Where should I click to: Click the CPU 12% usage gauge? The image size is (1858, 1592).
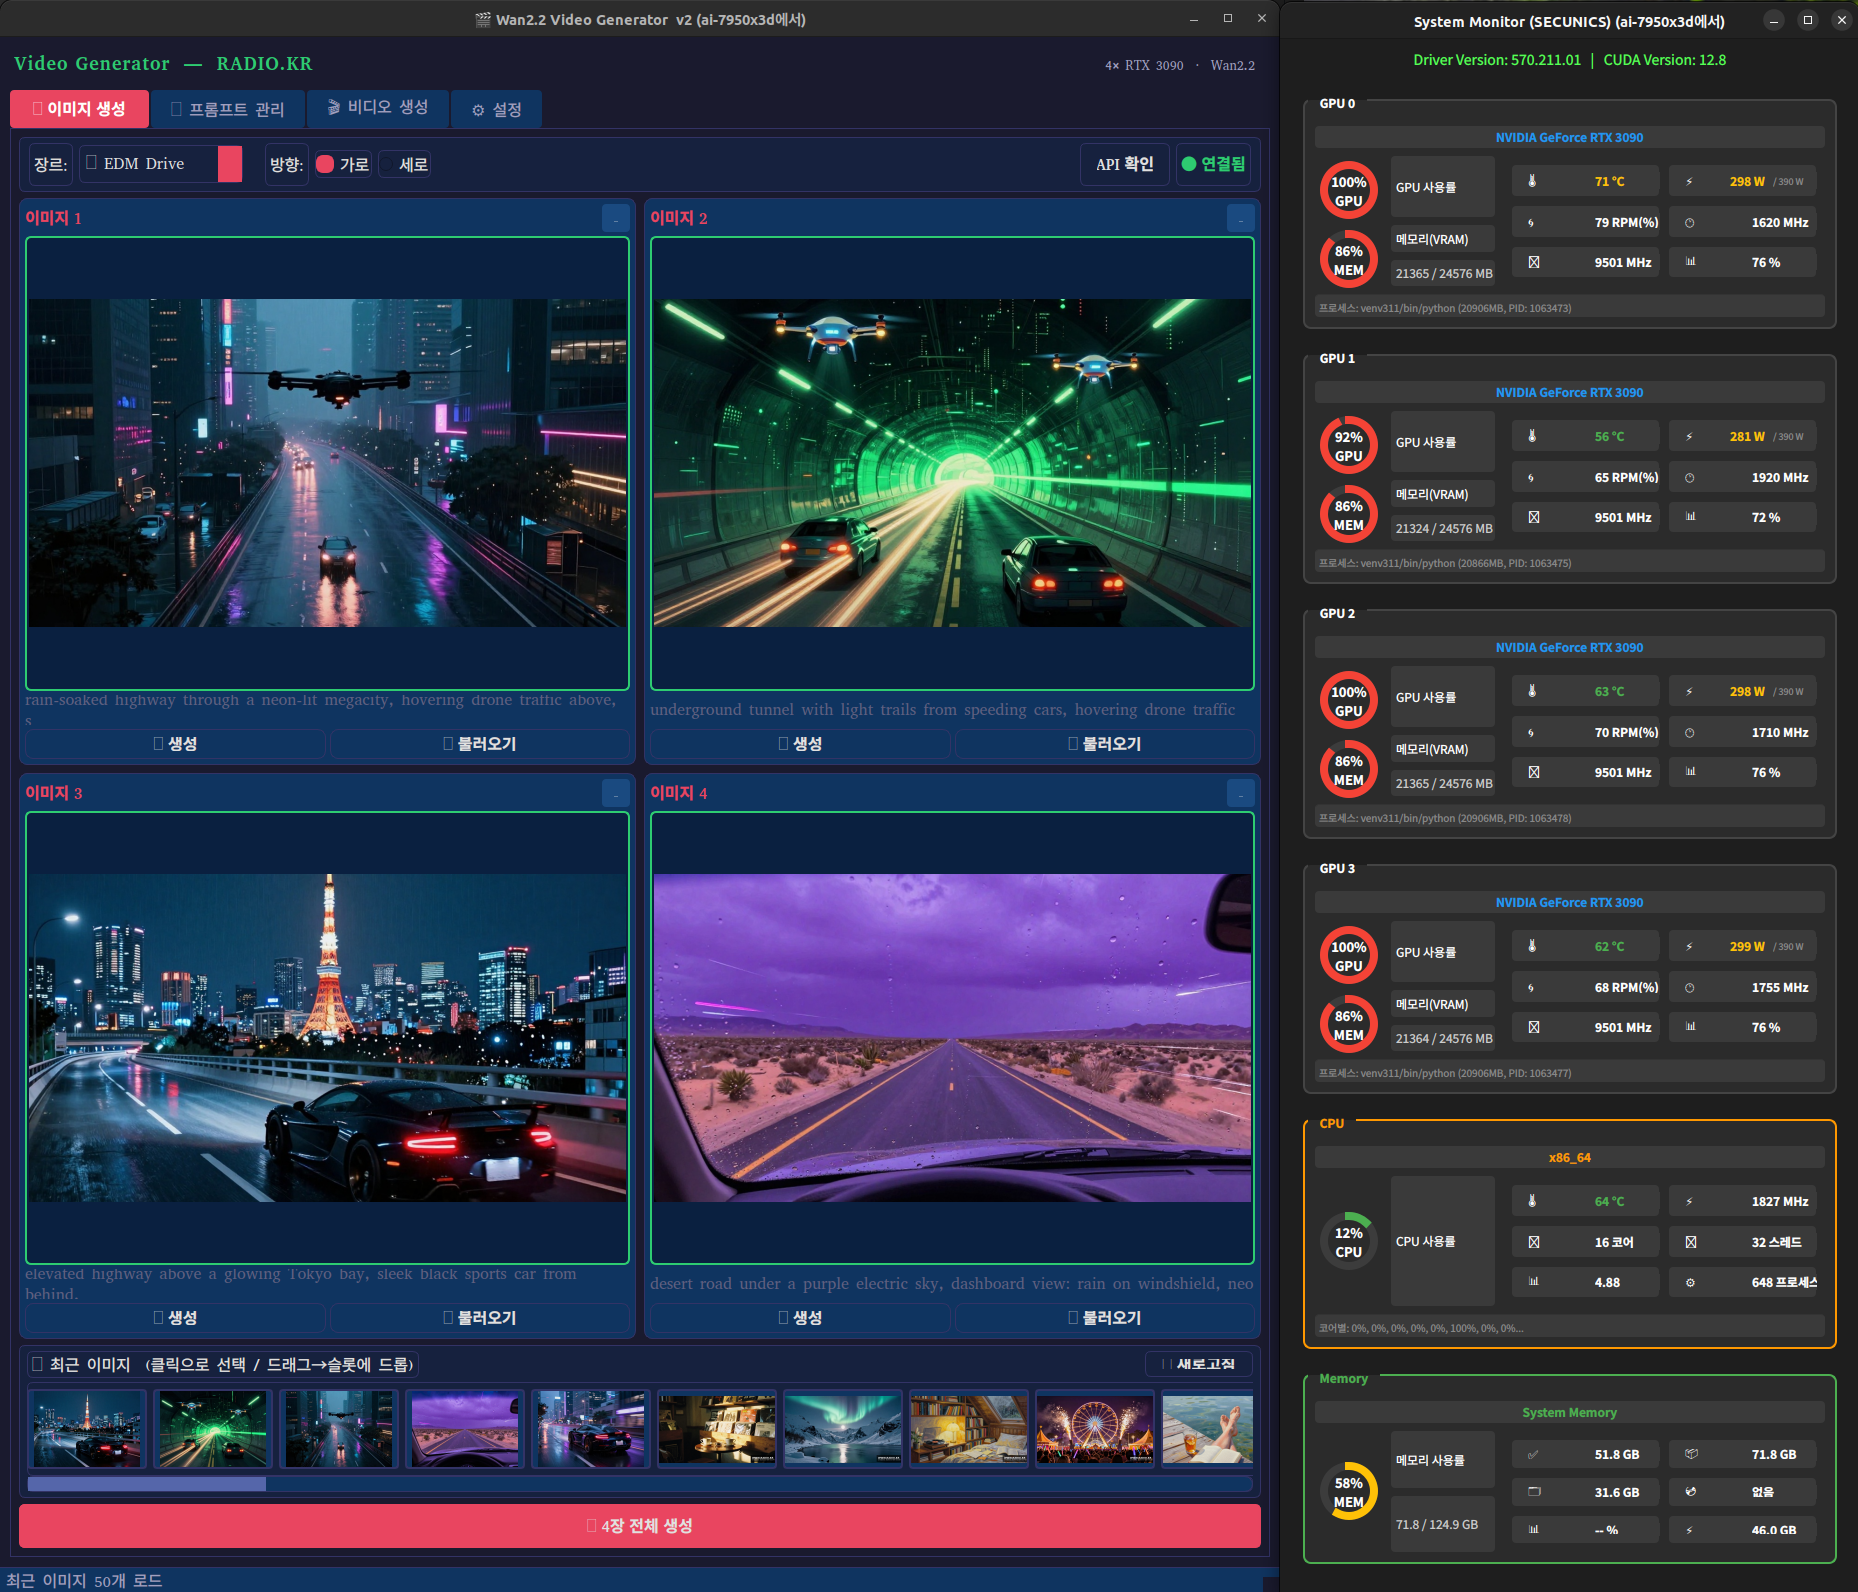[x=1348, y=1242]
